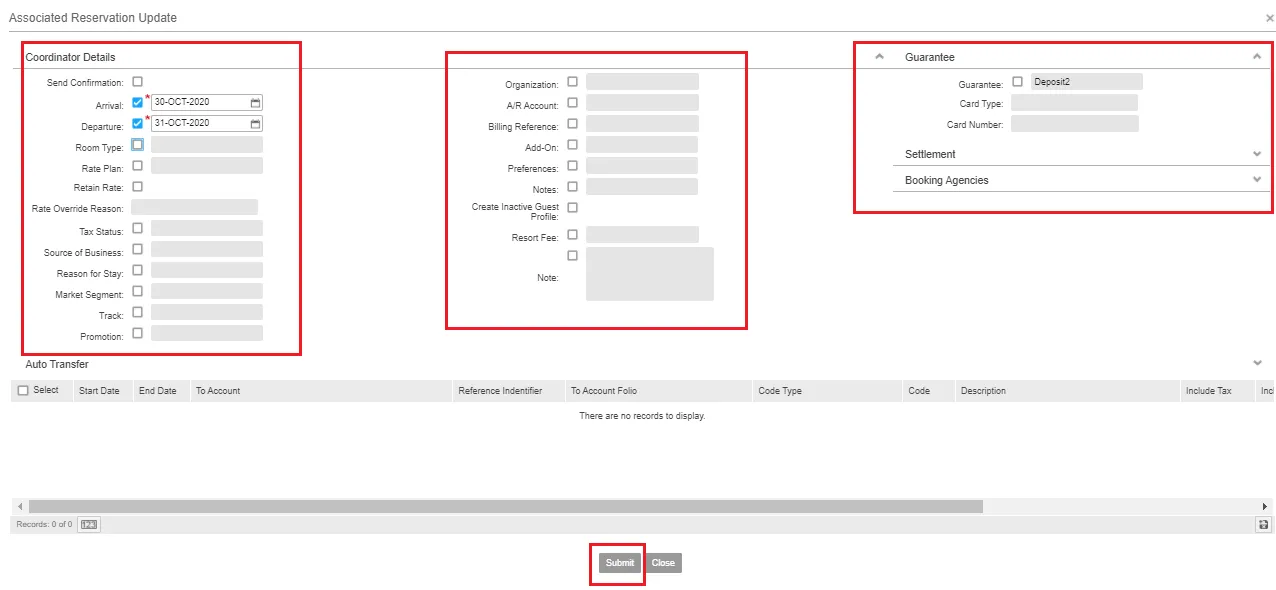The width and height of the screenshot is (1276, 590).
Task: Tick the Guarantee checkbox next to Deposit2
Action: (x=1018, y=82)
